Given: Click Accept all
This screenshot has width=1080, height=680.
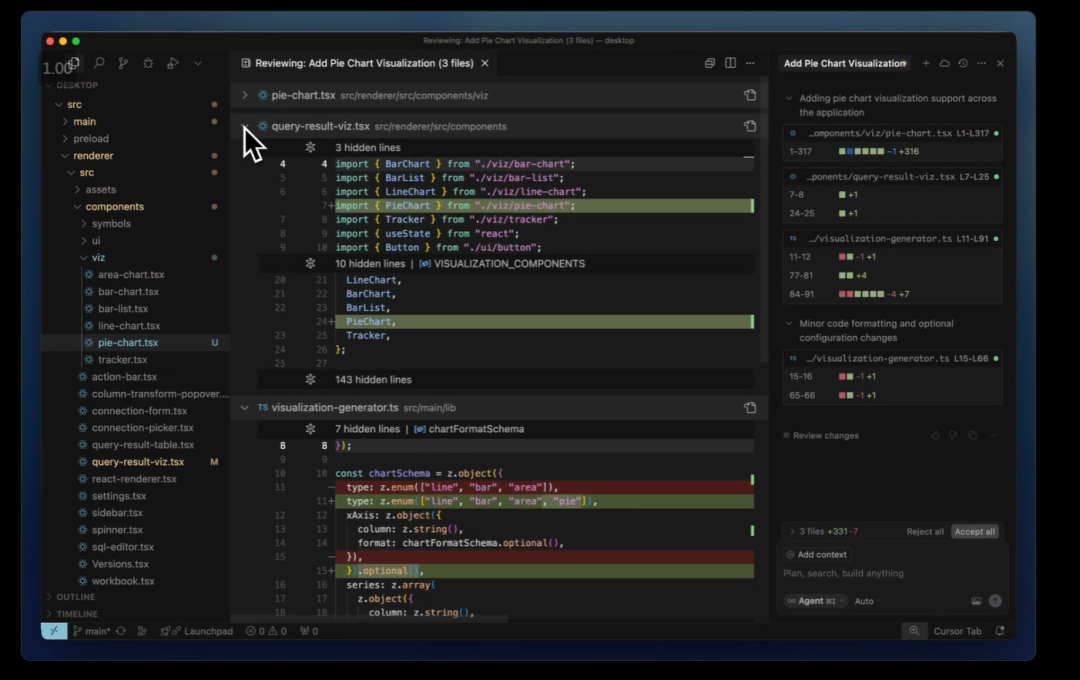Looking at the screenshot, I should click(974, 531).
